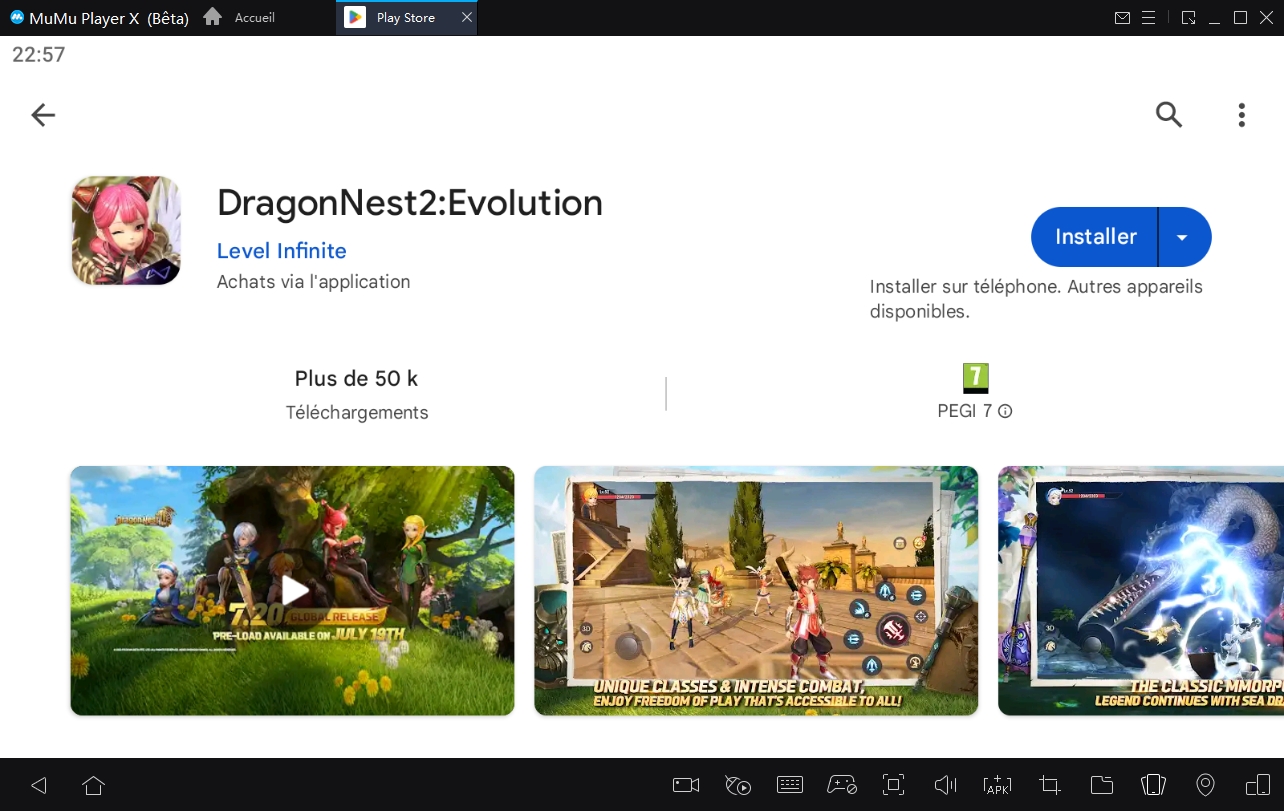This screenshot has width=1284, height=811.
Task: Open the APK installer
Action: point(997,785)
